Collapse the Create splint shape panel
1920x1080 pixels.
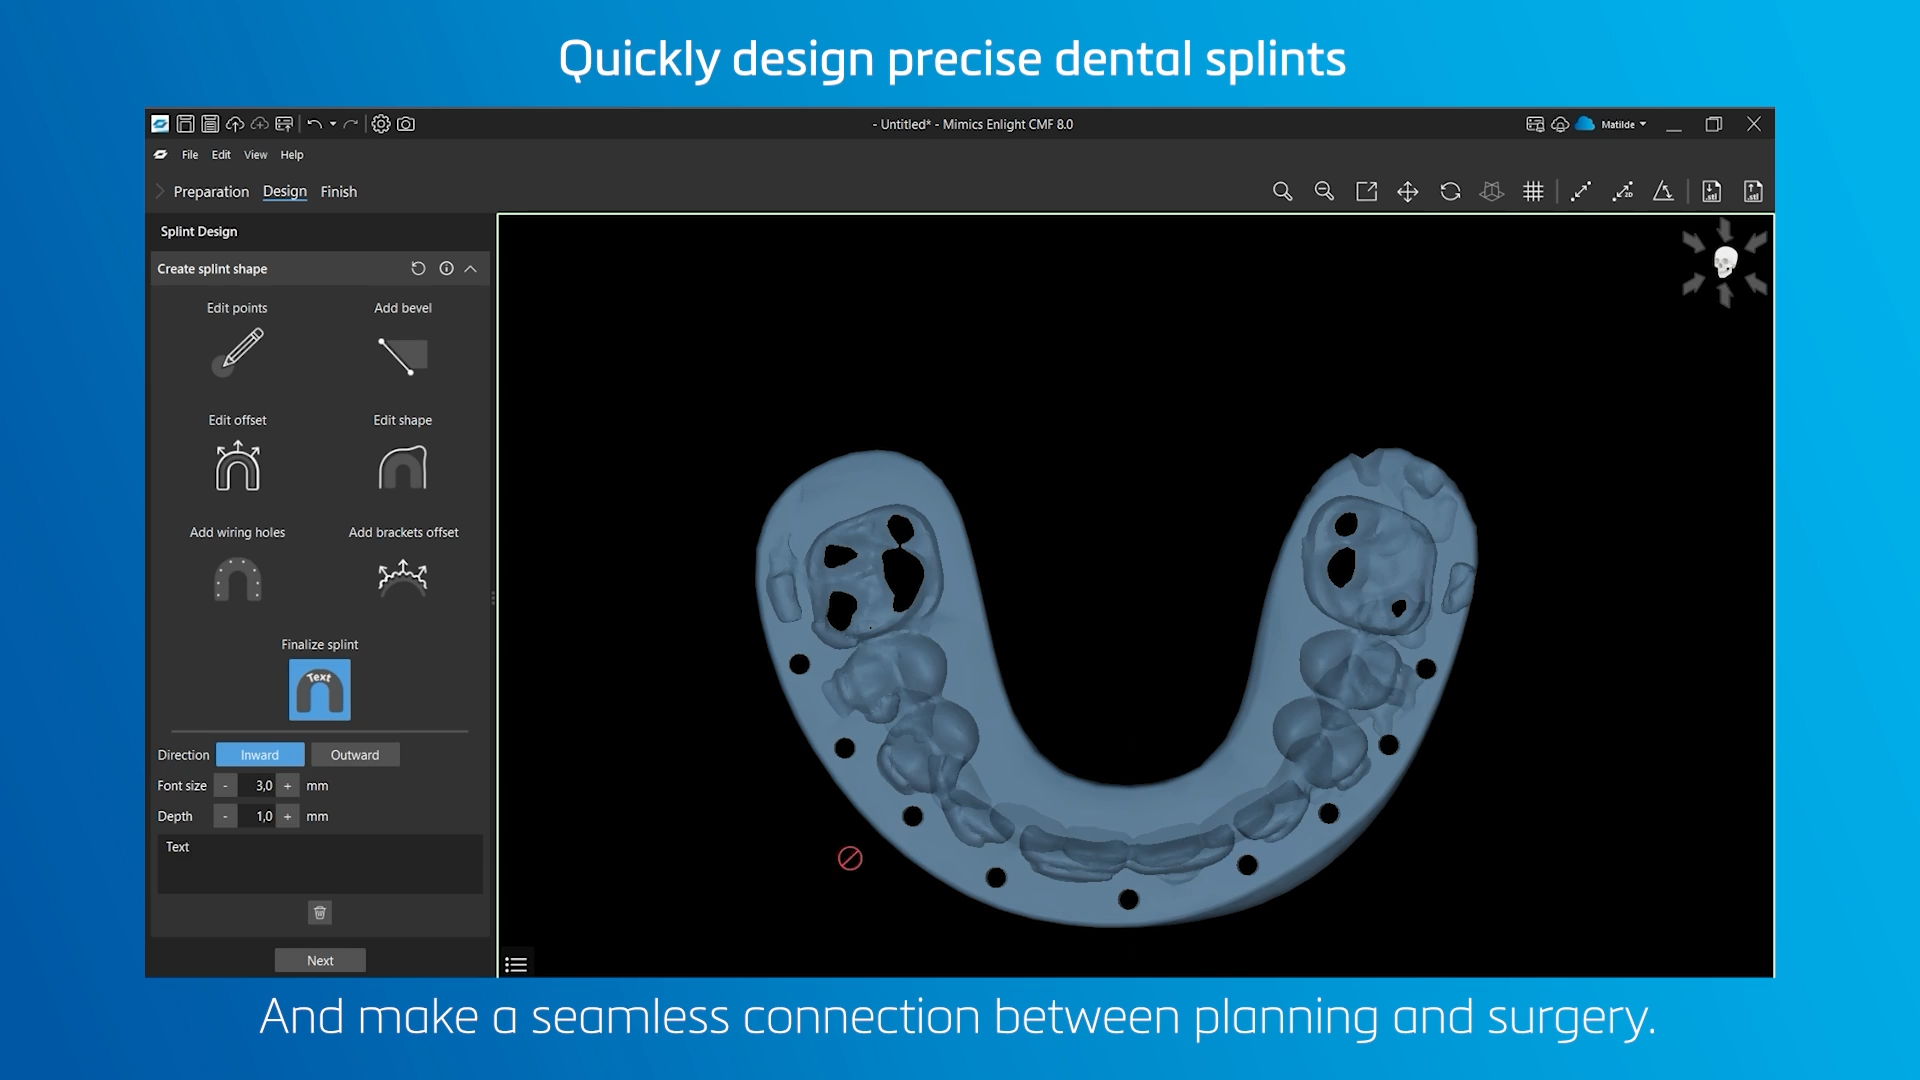click(x=471, y=269)
